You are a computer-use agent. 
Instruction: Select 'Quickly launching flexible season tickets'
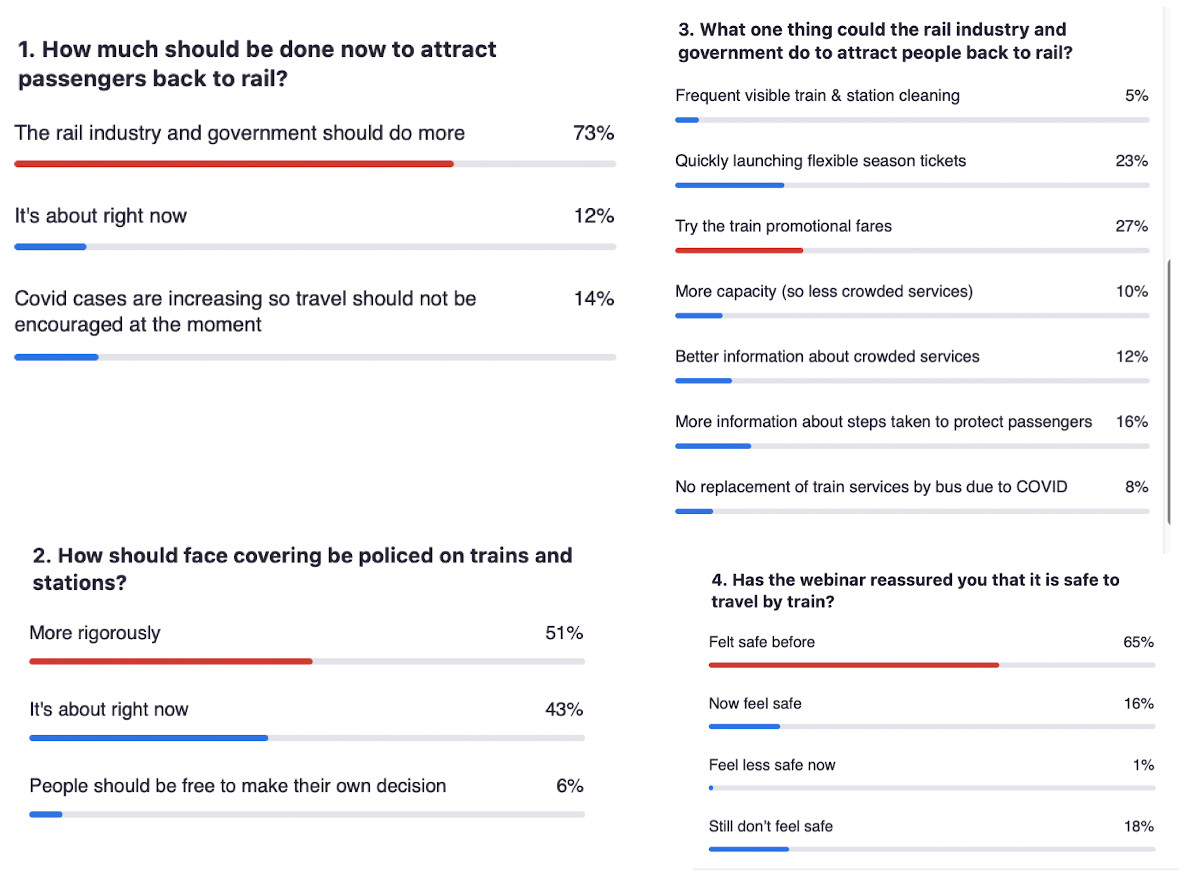(x=820, y=161)
